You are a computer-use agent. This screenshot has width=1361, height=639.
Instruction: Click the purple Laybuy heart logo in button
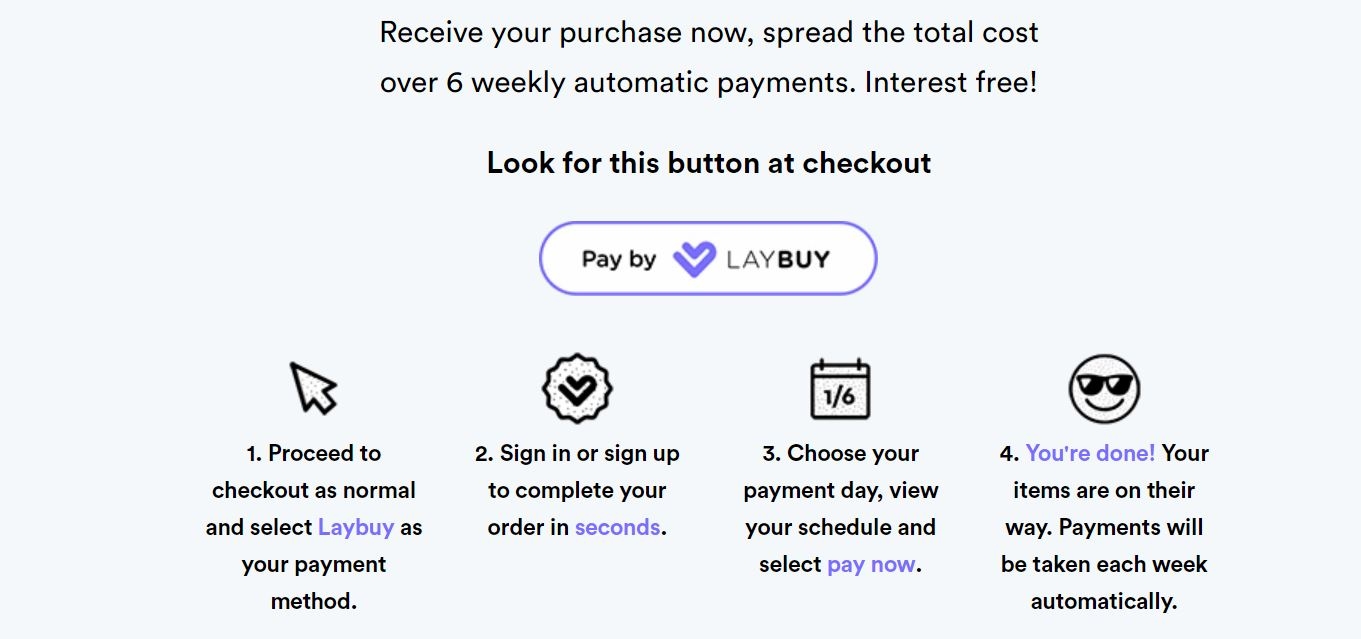694,259
